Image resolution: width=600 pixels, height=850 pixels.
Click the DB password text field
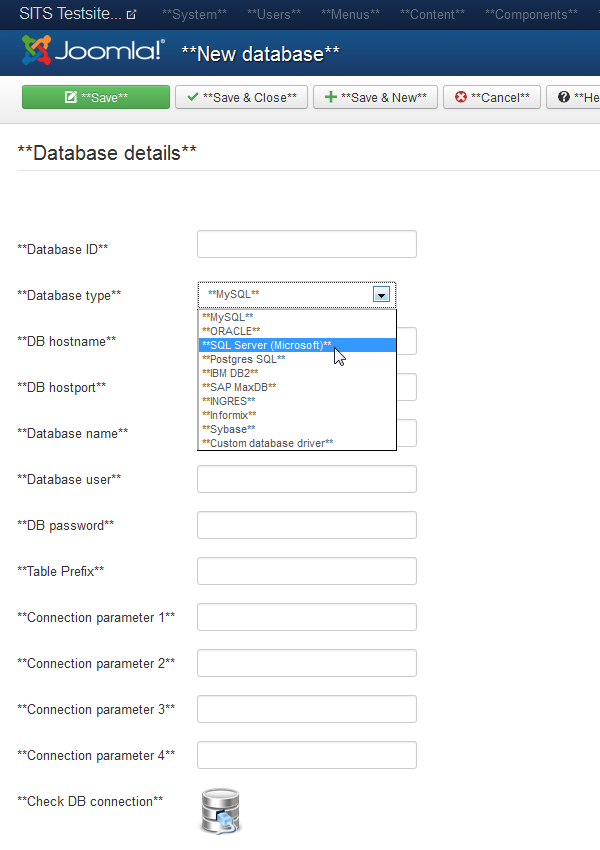[x=307, y=525]
